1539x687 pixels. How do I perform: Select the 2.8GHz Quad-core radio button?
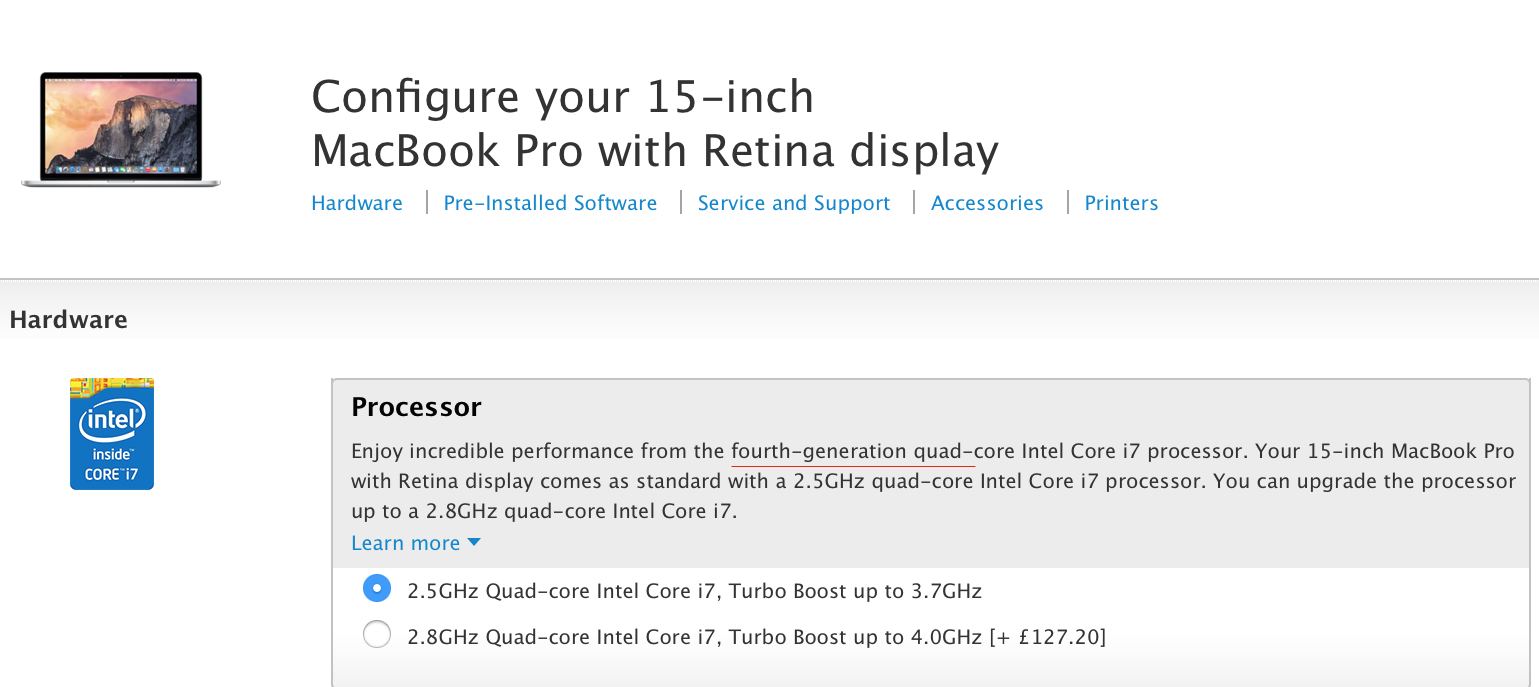377,634
